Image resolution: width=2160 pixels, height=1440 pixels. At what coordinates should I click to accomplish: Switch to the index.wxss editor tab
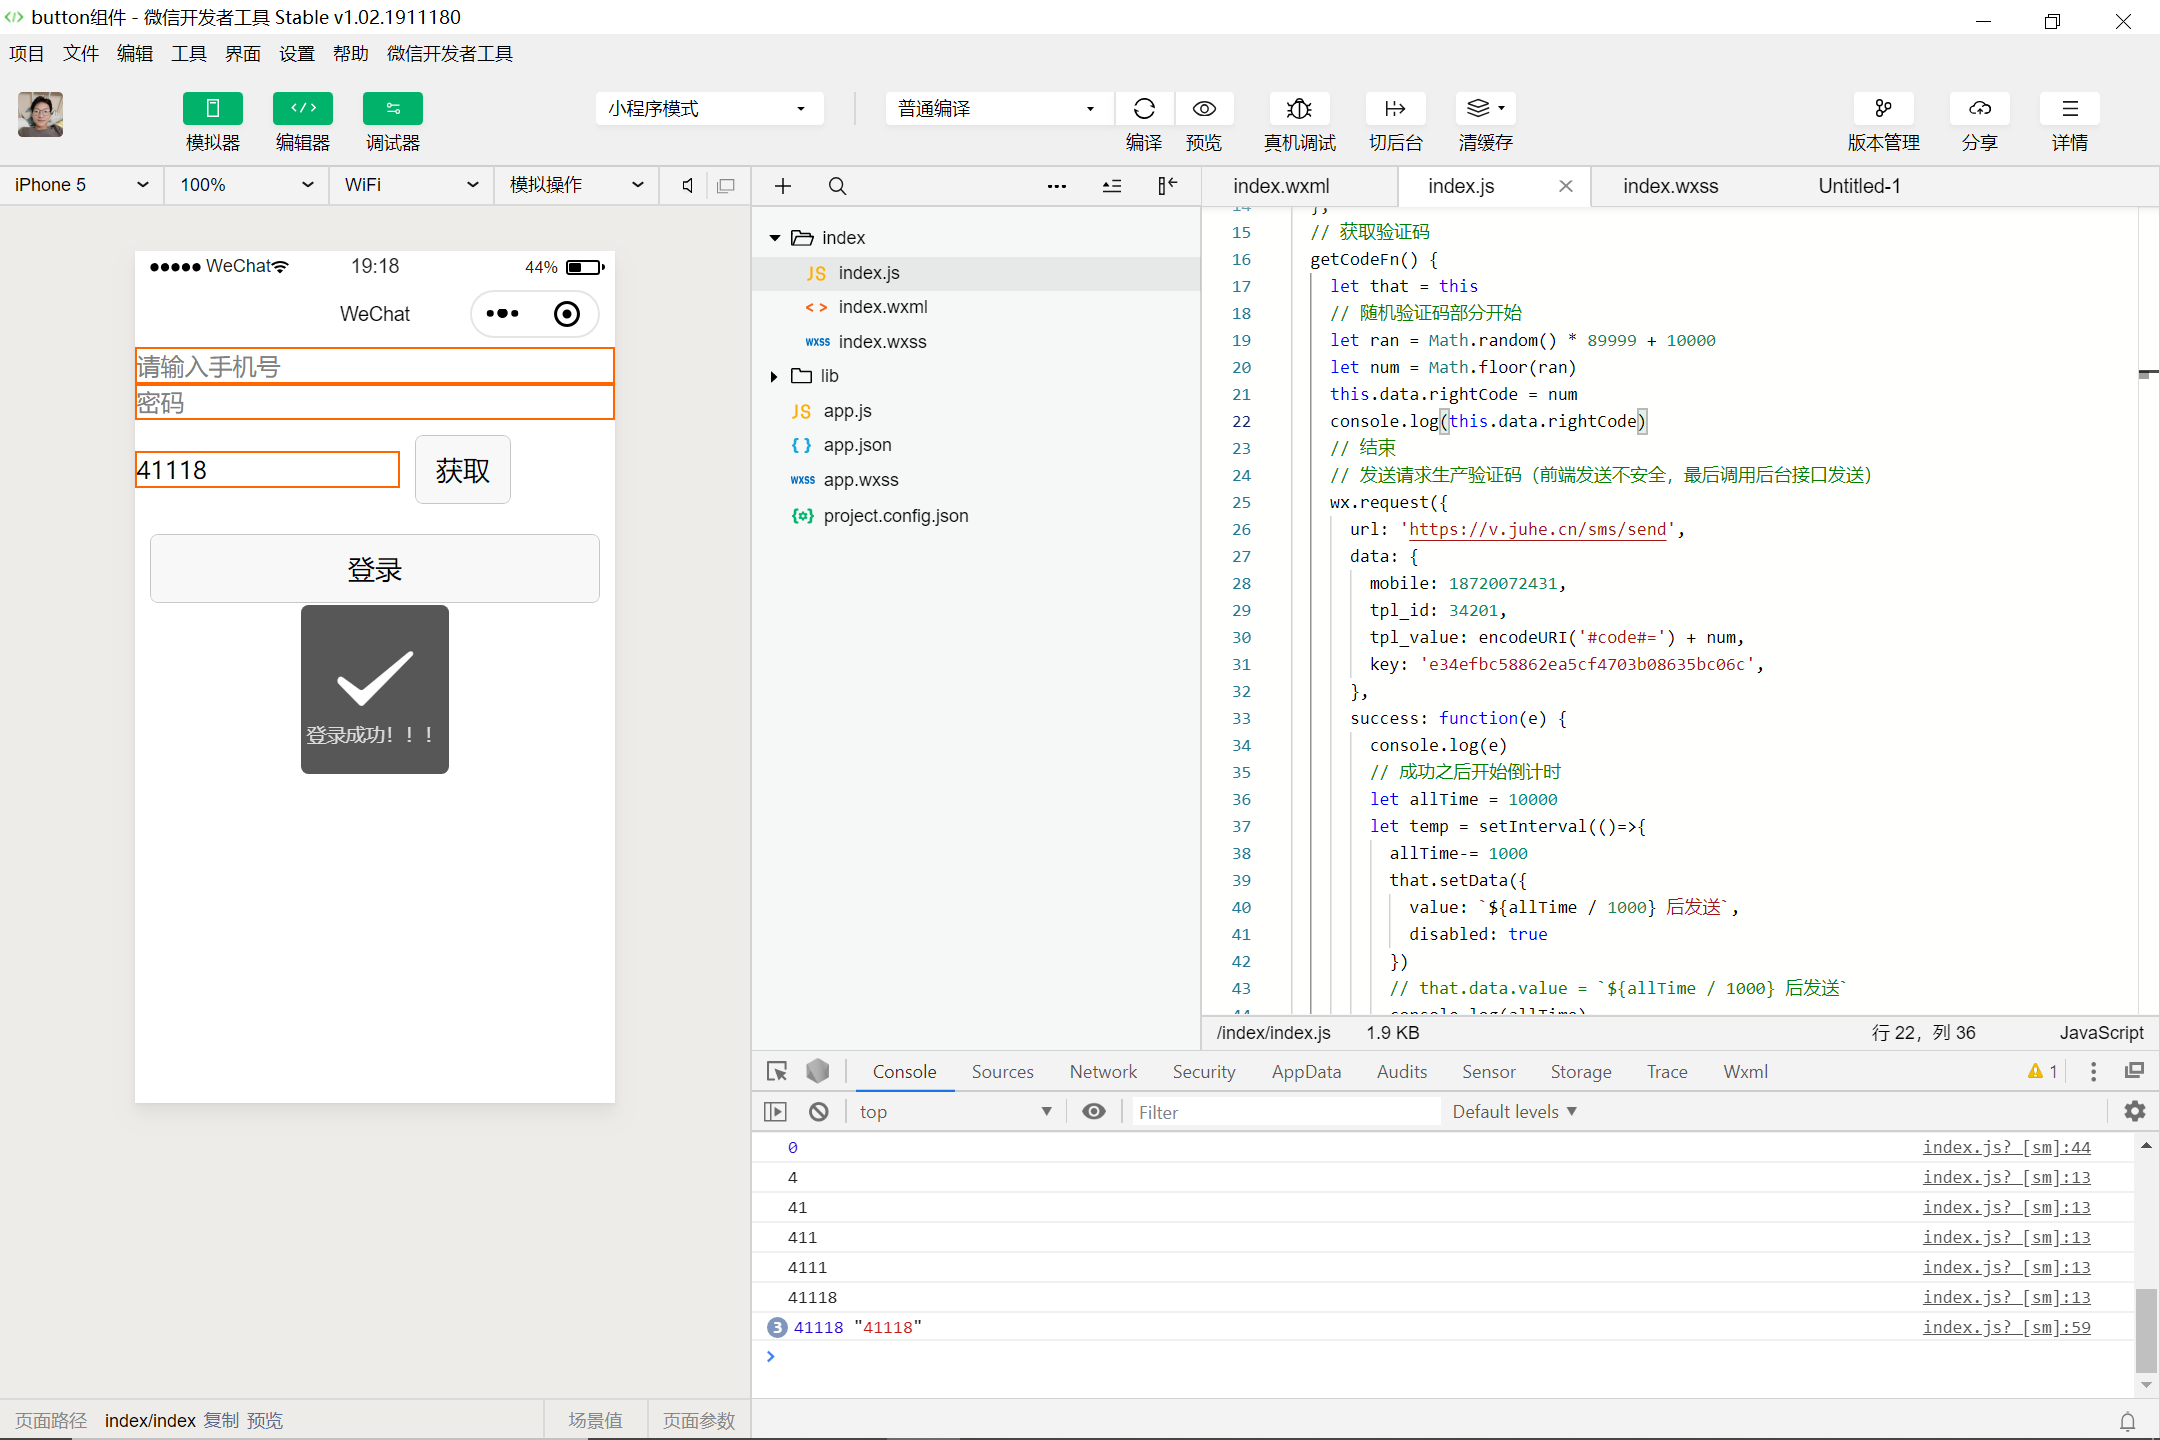point(1670,186)
